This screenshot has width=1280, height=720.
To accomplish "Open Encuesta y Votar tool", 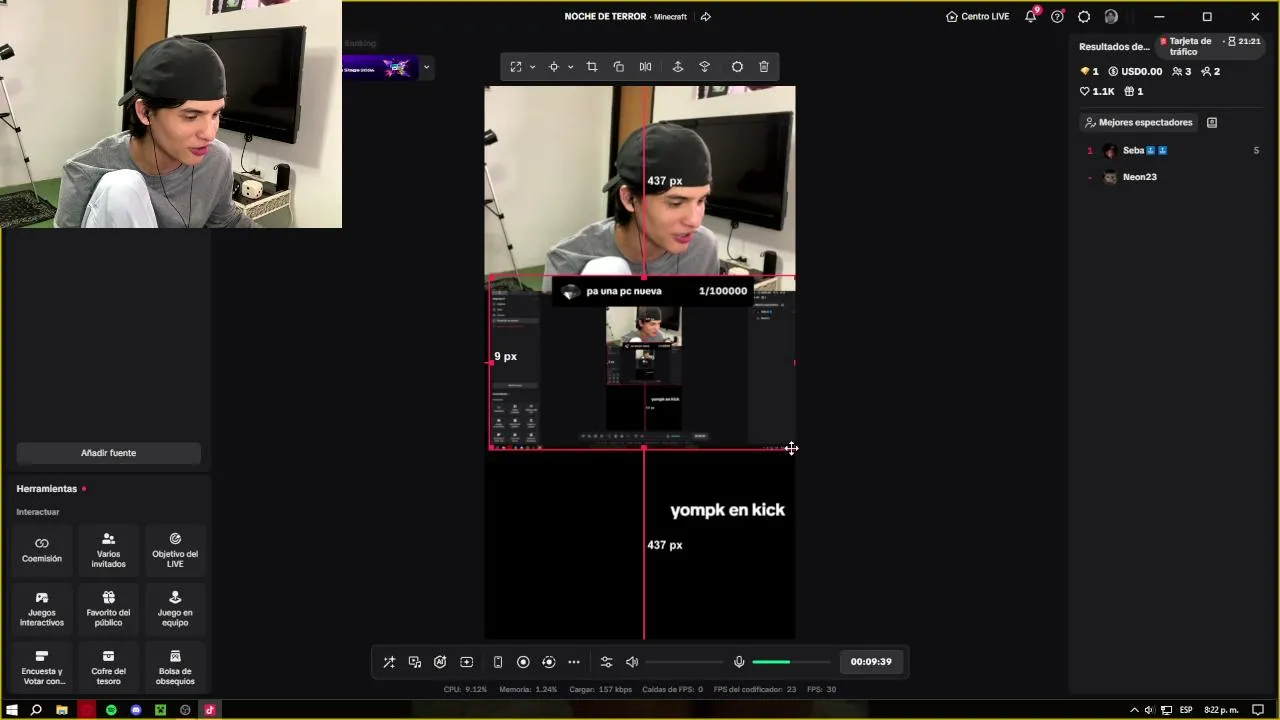I will point(42,667).
